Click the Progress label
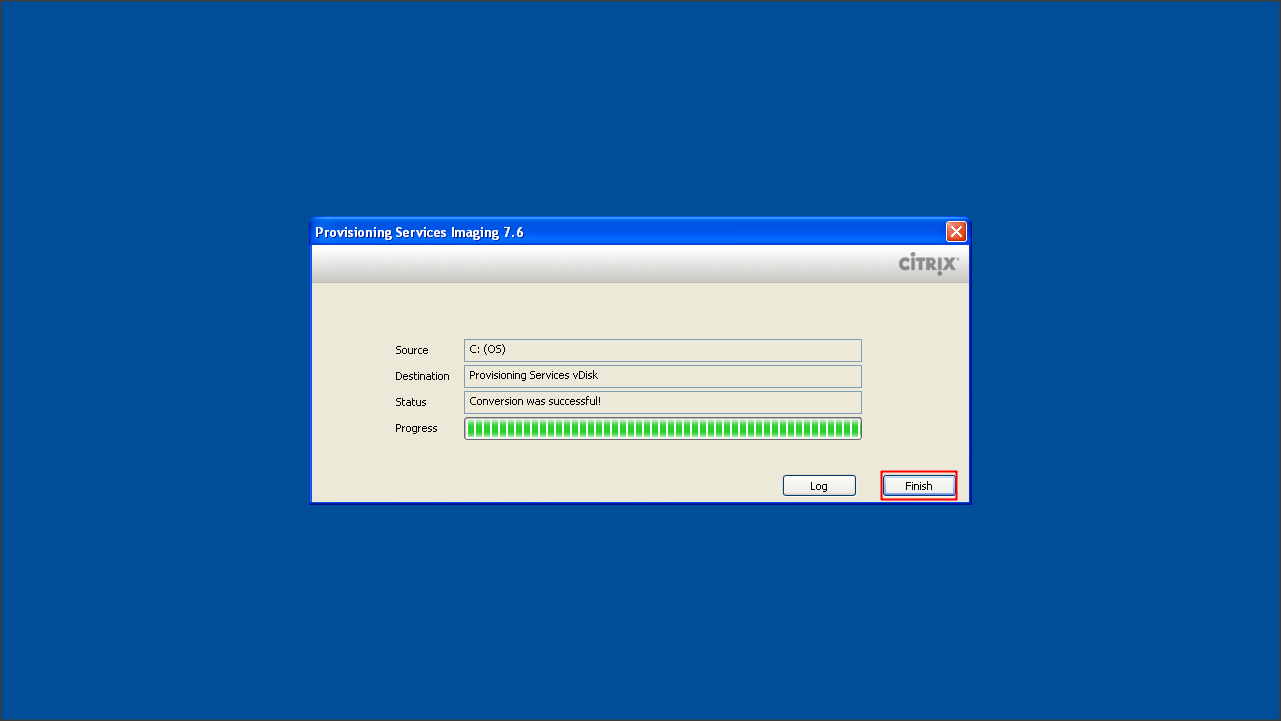Viewport: 1281px width, 721px height. pos(416,429)
